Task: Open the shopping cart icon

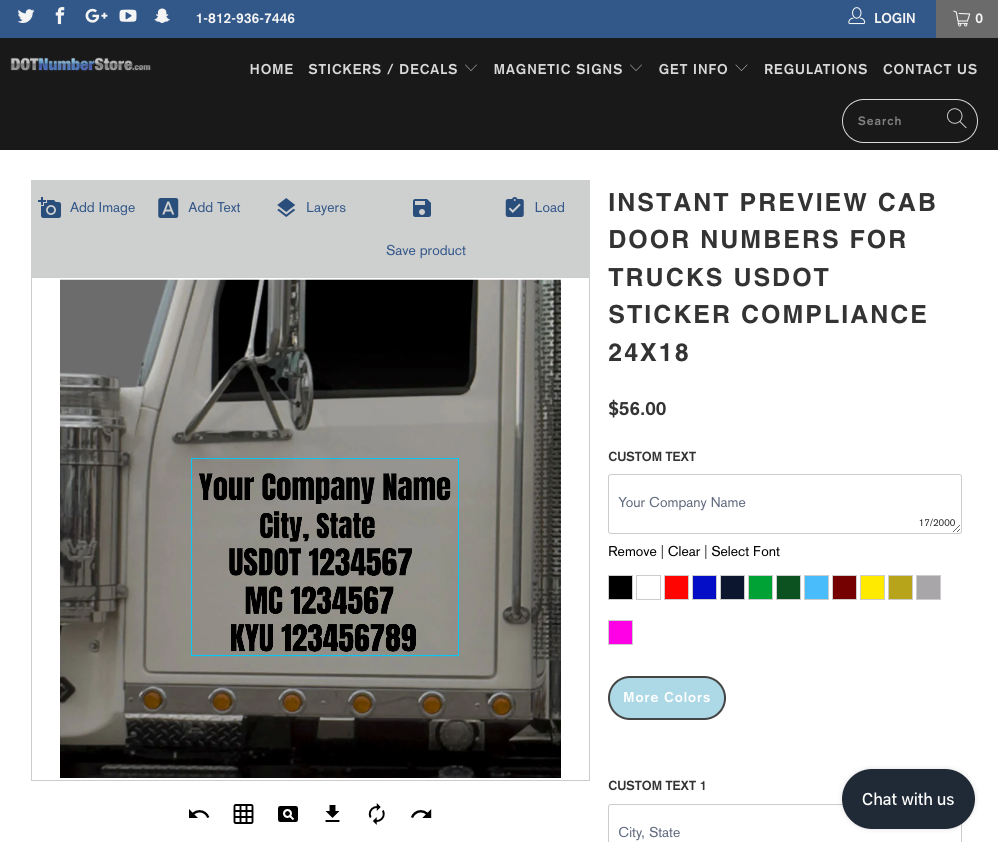Action: click(967, 18)
